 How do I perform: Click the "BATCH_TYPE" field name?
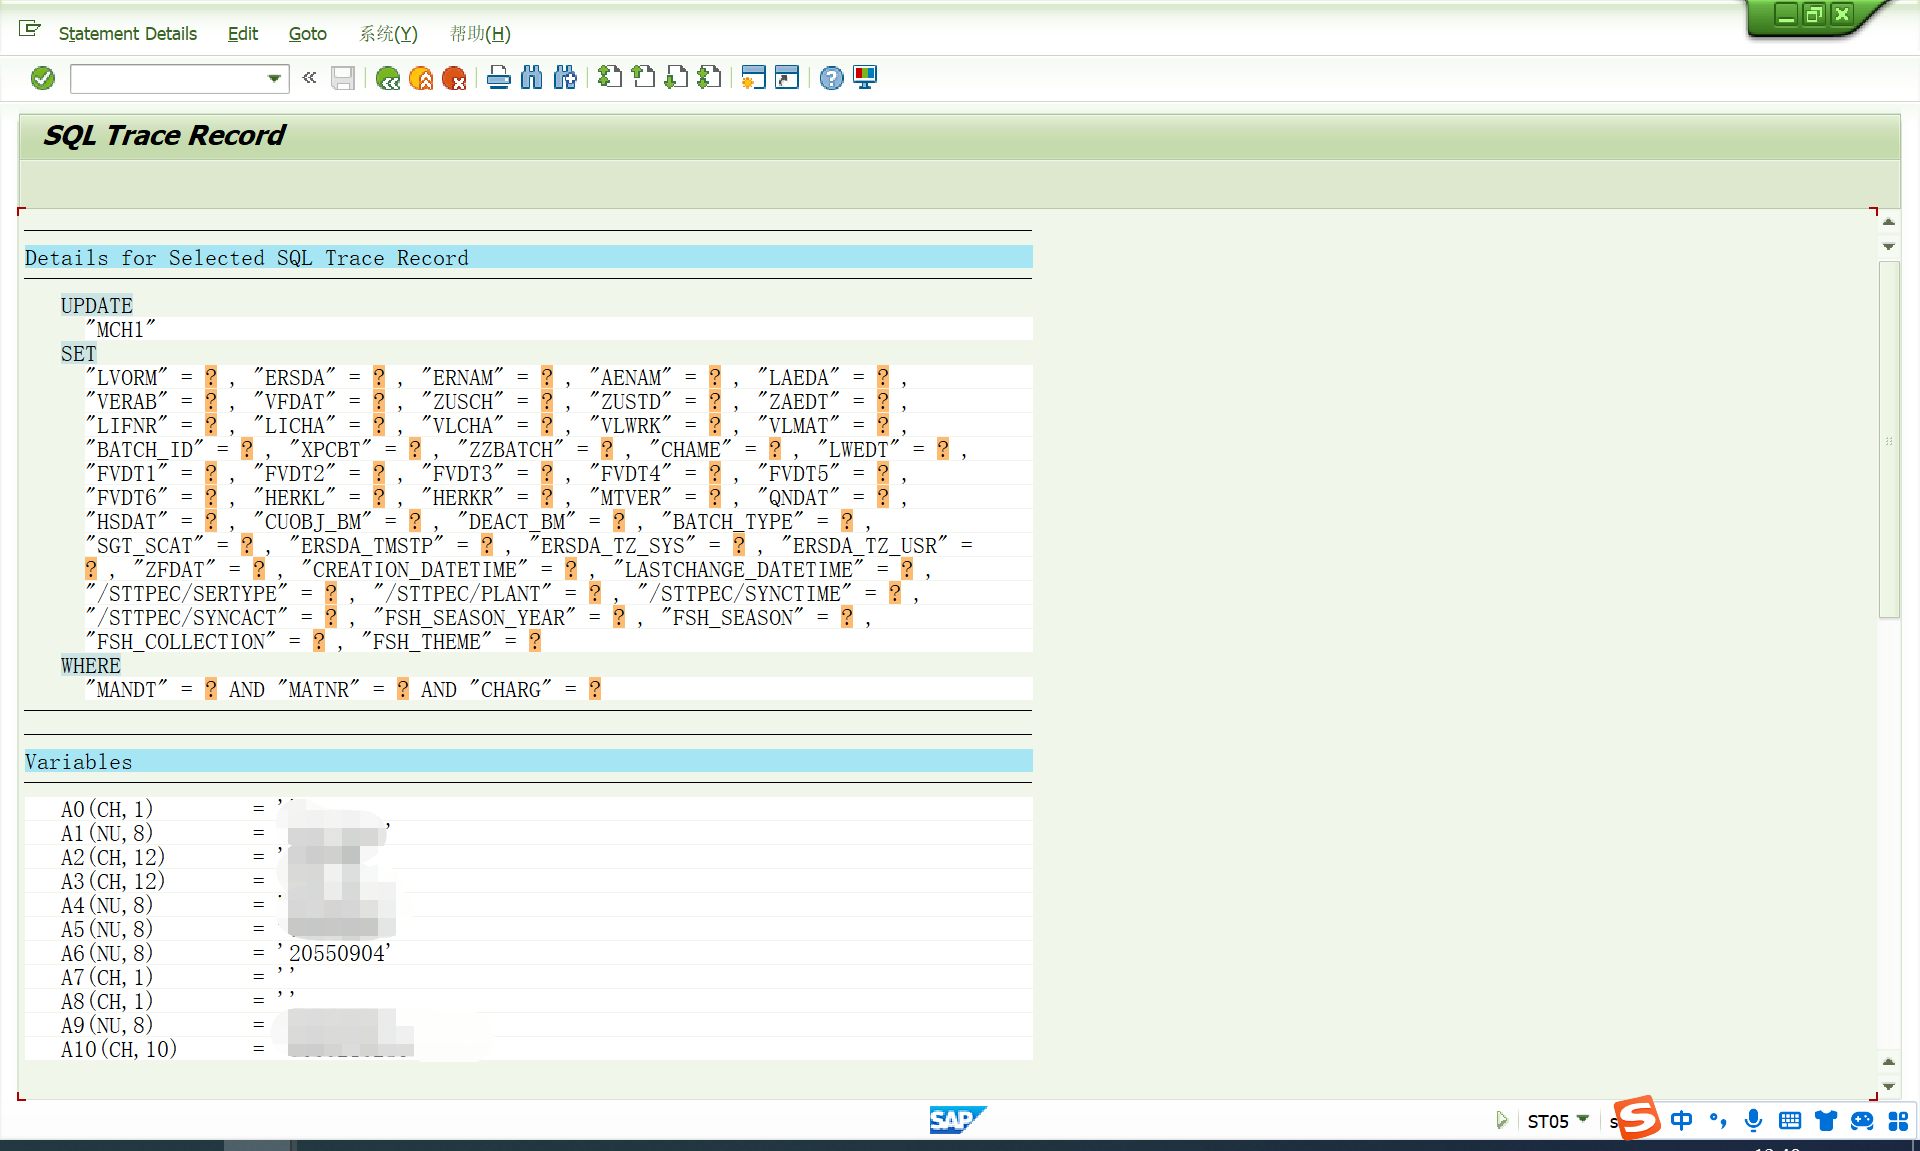coord(732,522)
